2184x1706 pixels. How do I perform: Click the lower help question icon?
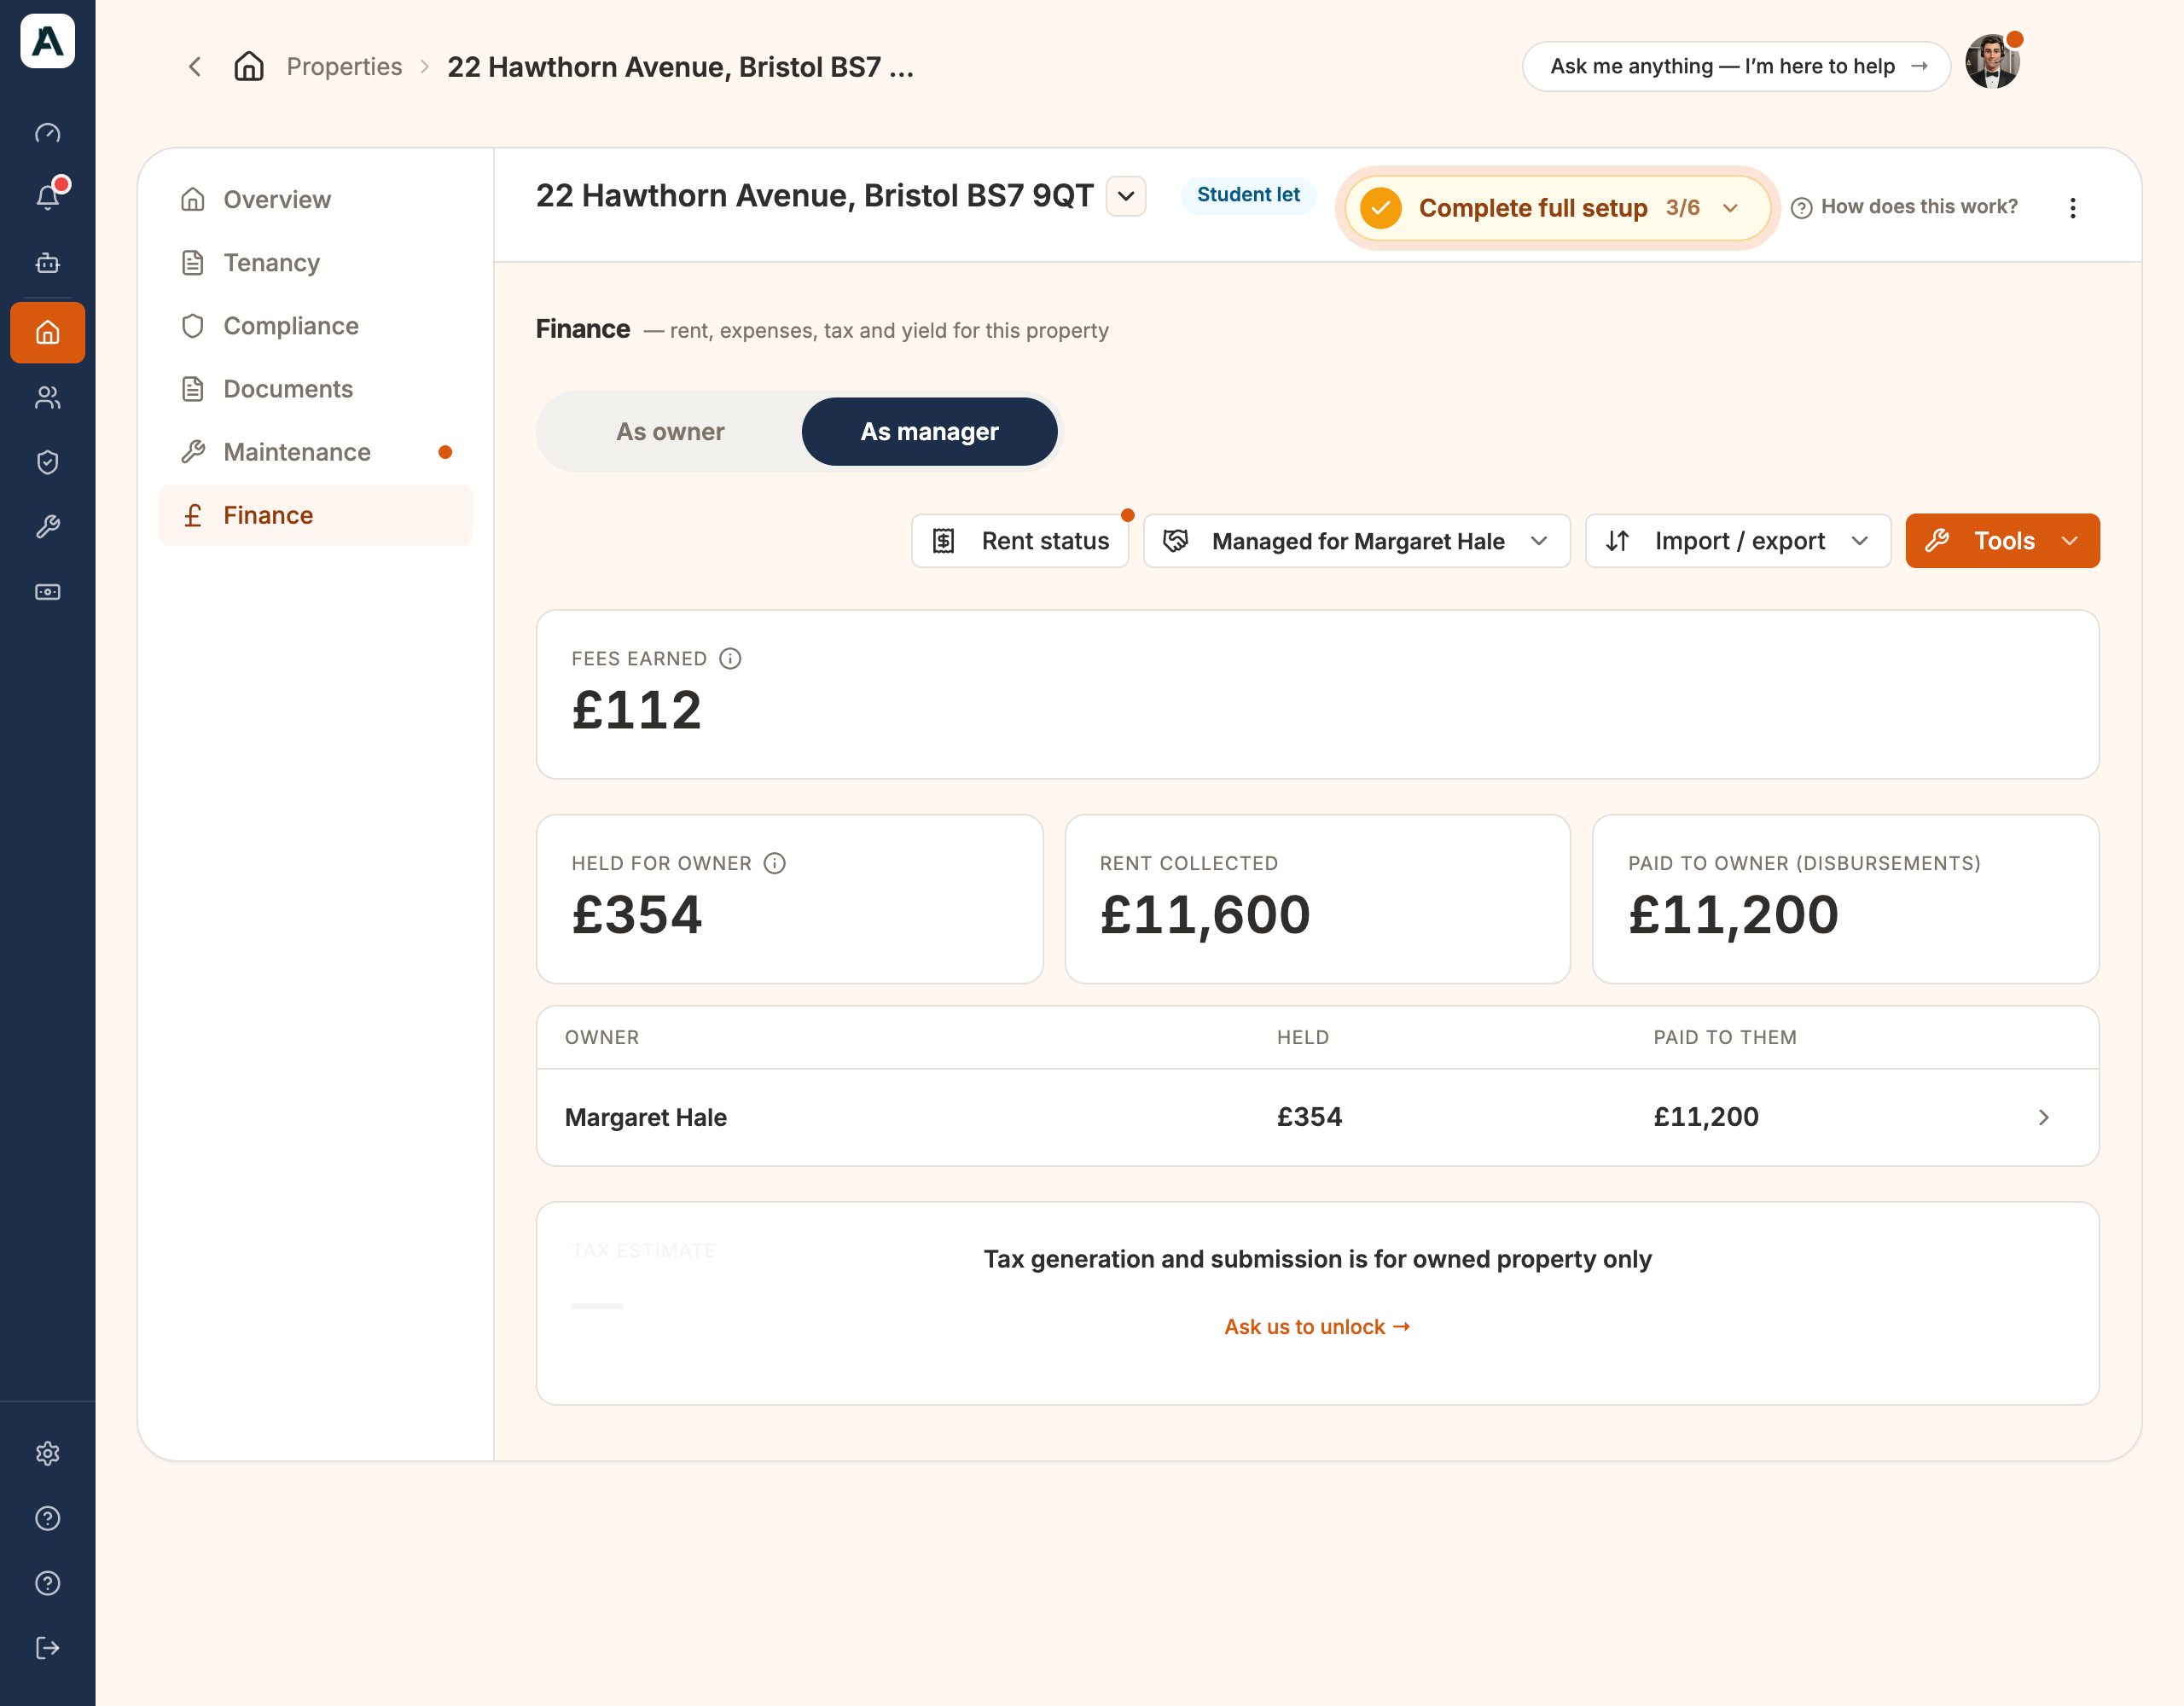coord(47,1583)
